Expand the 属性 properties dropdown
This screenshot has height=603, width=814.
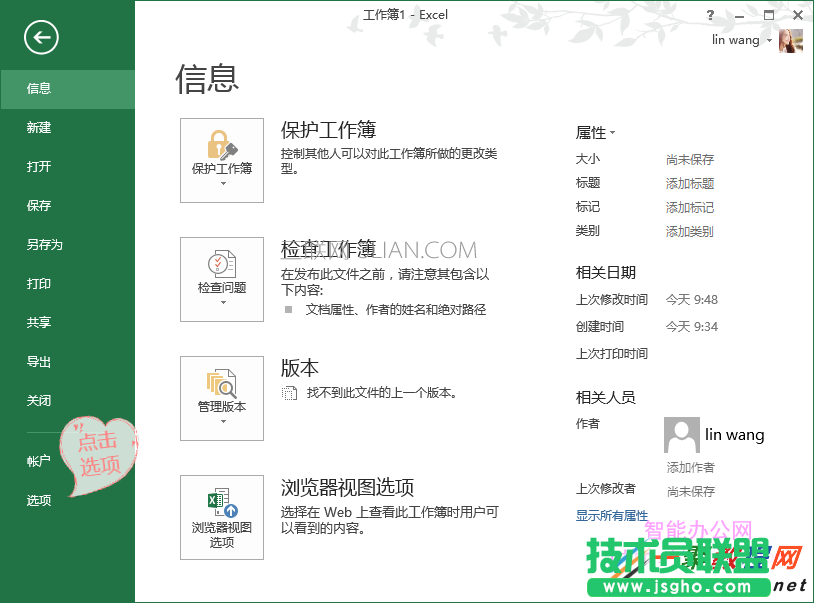click(596, 132)
